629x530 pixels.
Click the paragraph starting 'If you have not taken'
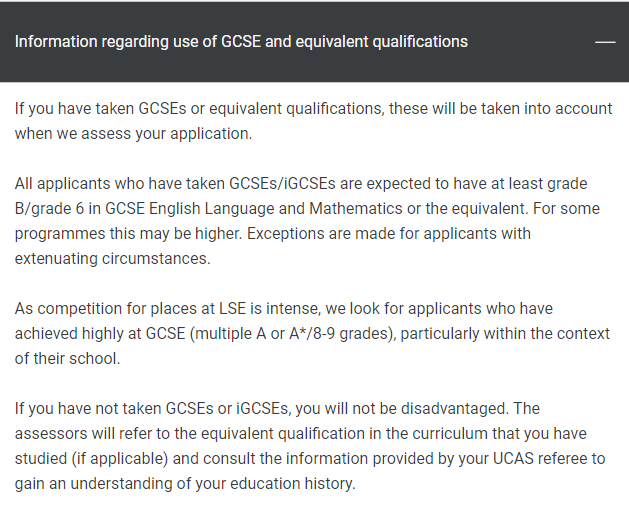[x=310, y=446]
